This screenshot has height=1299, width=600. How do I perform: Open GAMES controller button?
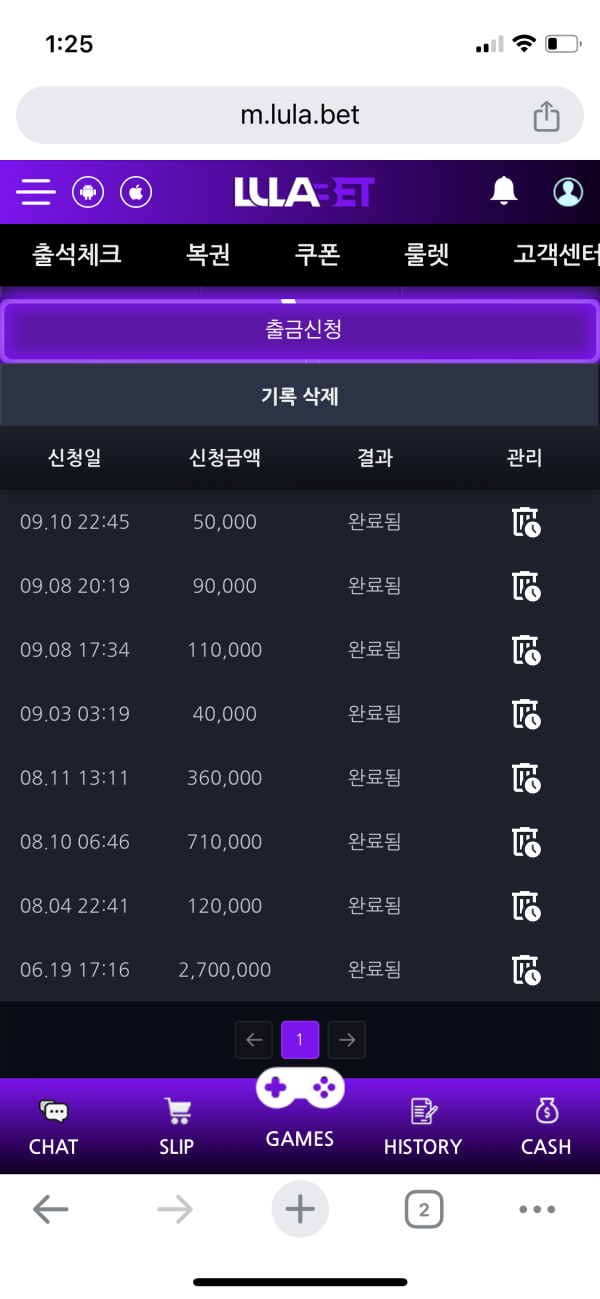coord(300,1108)
